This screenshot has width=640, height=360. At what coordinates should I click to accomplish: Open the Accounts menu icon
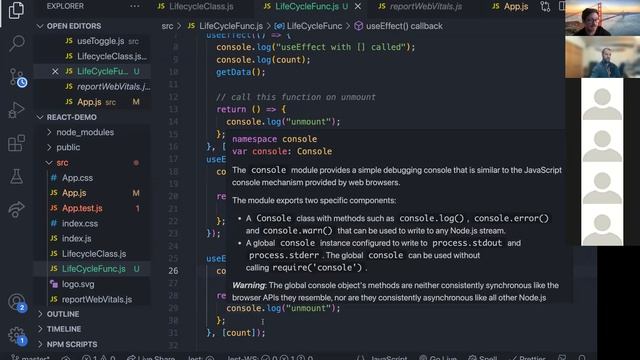tap(17, 303)
